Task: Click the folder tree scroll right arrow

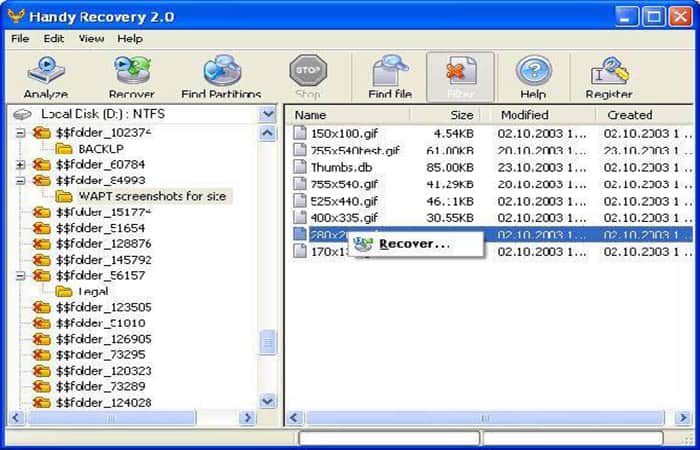Action: pyautogui.click(x=246, y=418)
